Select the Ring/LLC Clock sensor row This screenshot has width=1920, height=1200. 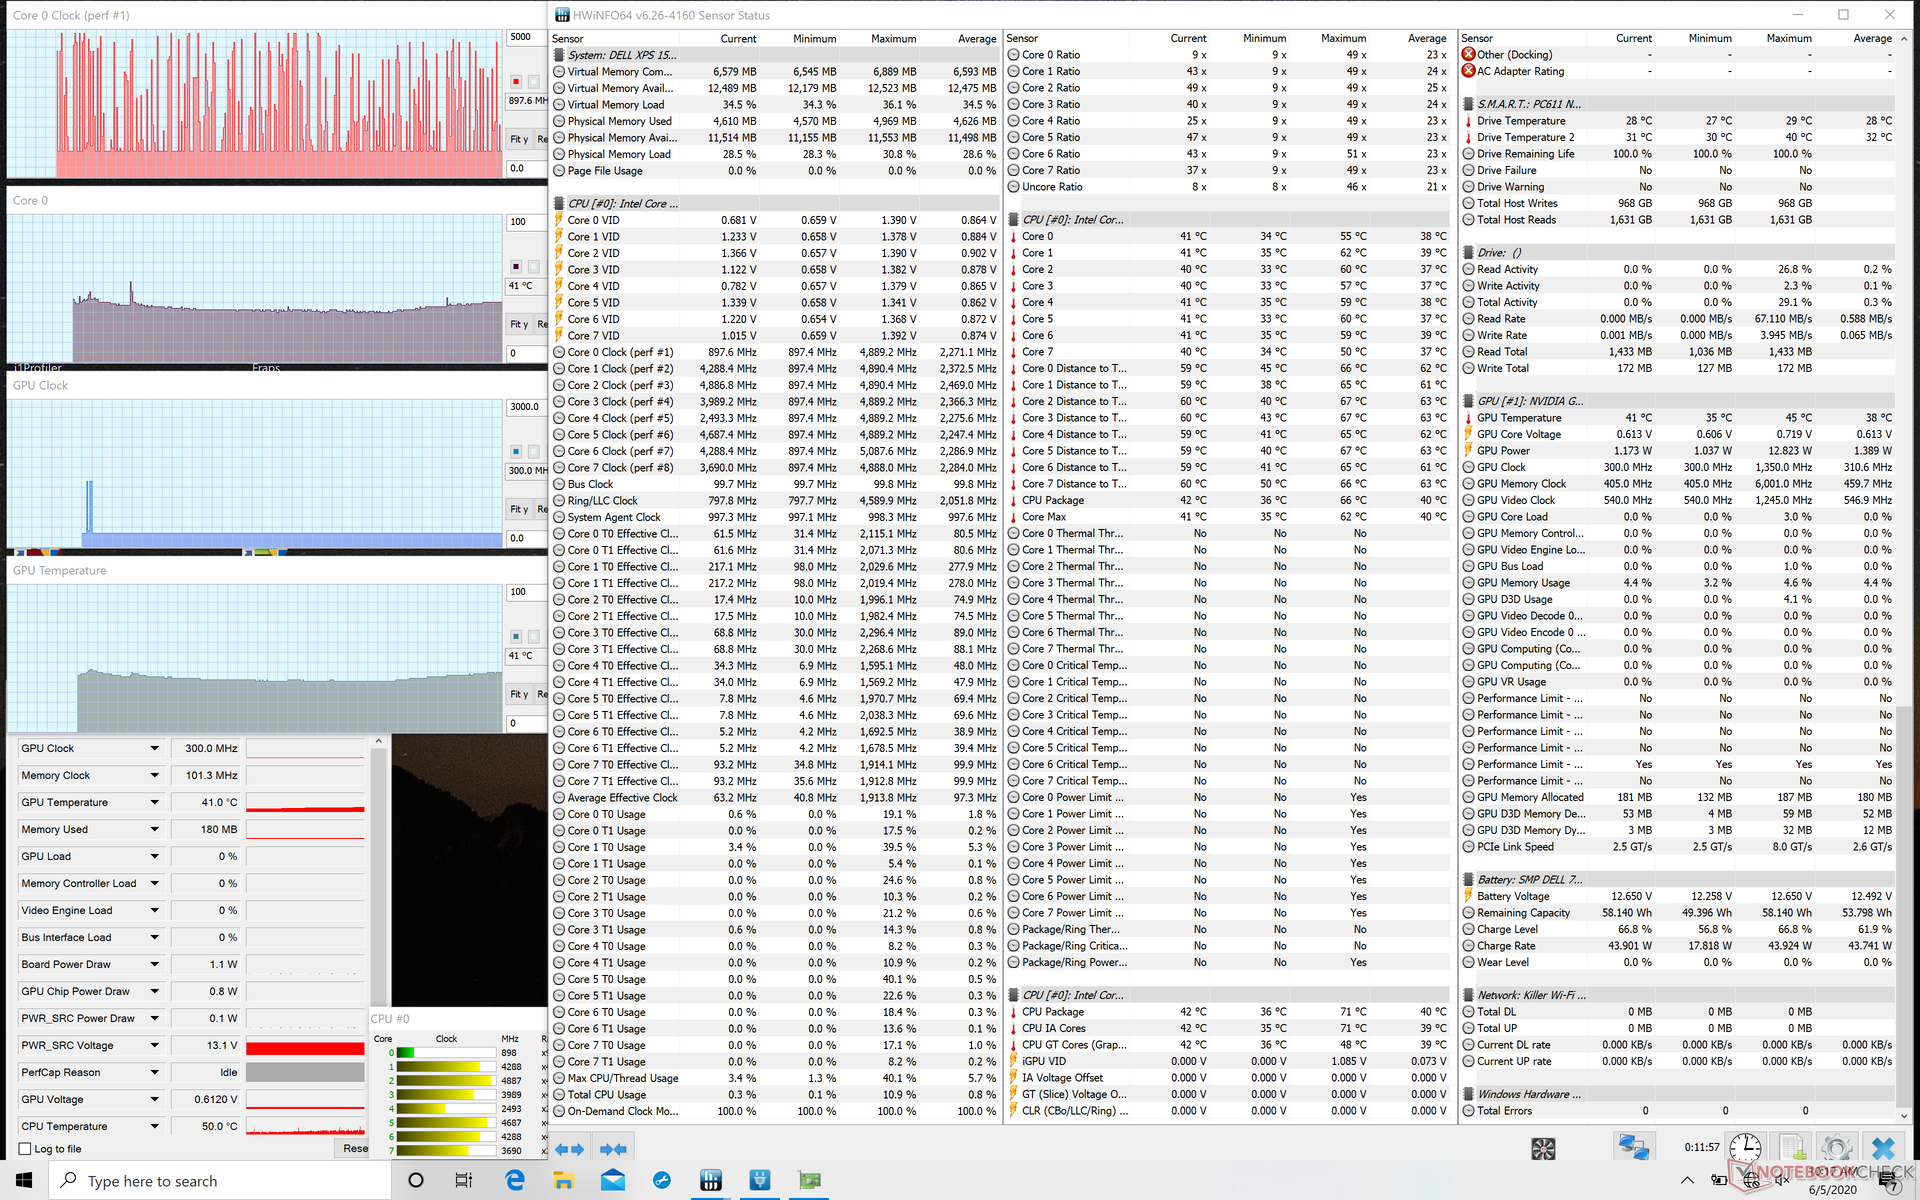point(775,500)
